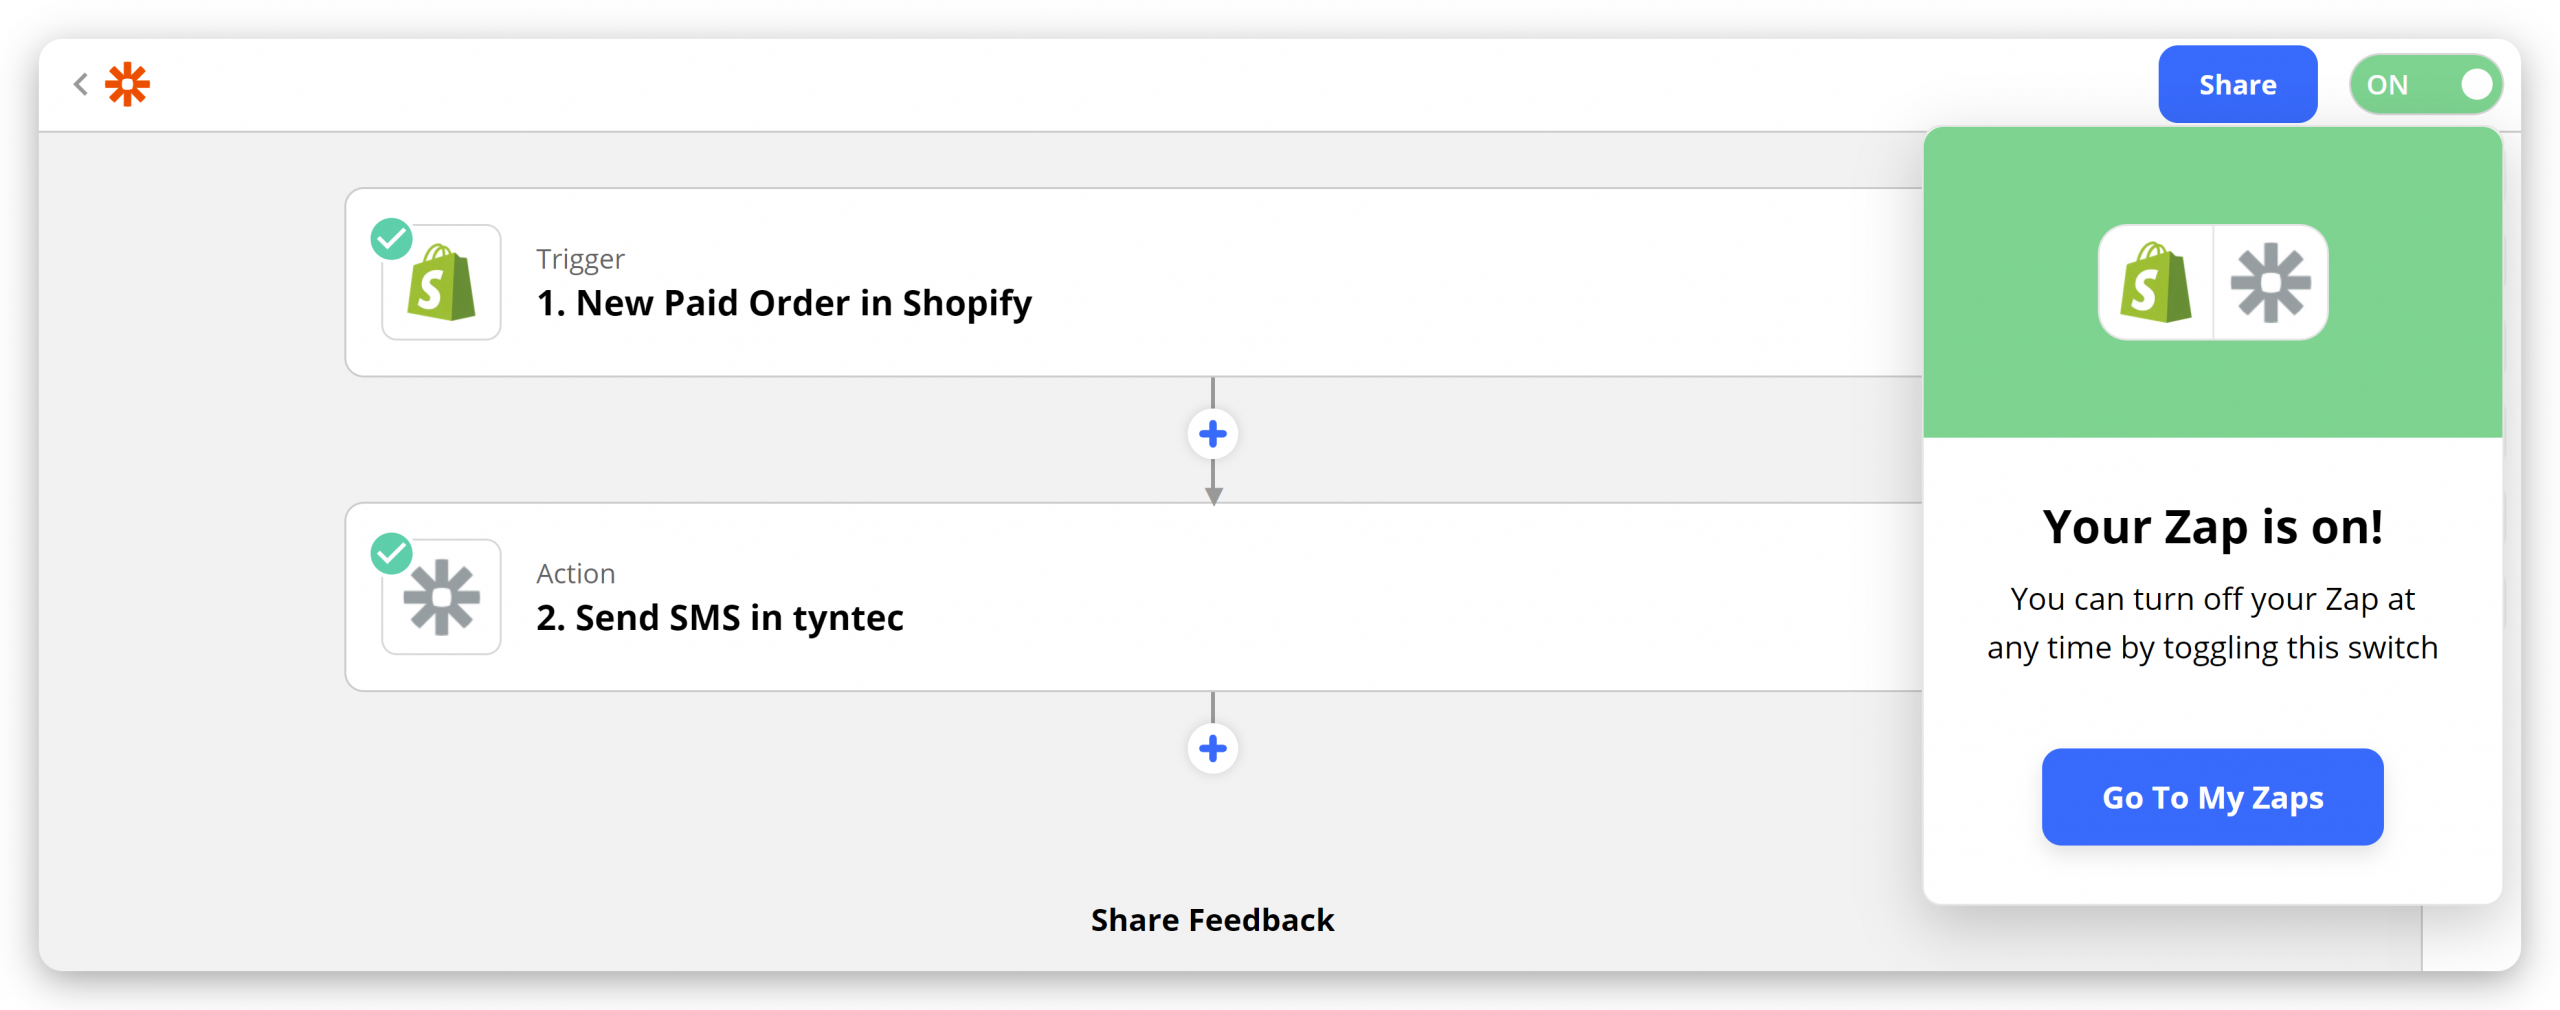This screenshot has width=2560, height=1010.
Task: Click the Your Zap is on! heading
Action: click(x=2212, y=527)
